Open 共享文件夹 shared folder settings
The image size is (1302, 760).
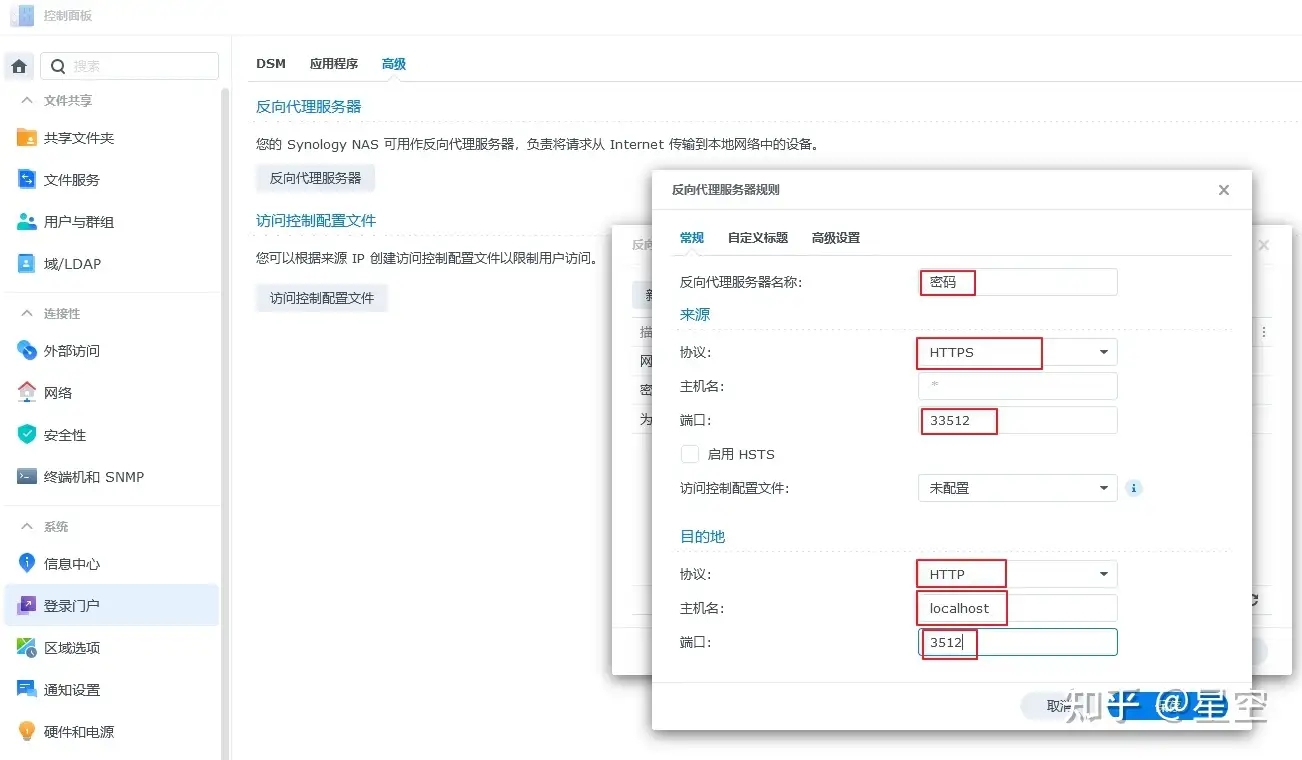78,138
